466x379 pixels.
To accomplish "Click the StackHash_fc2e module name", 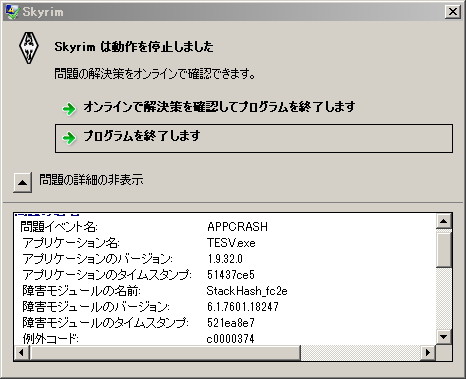I will (247, 291).
